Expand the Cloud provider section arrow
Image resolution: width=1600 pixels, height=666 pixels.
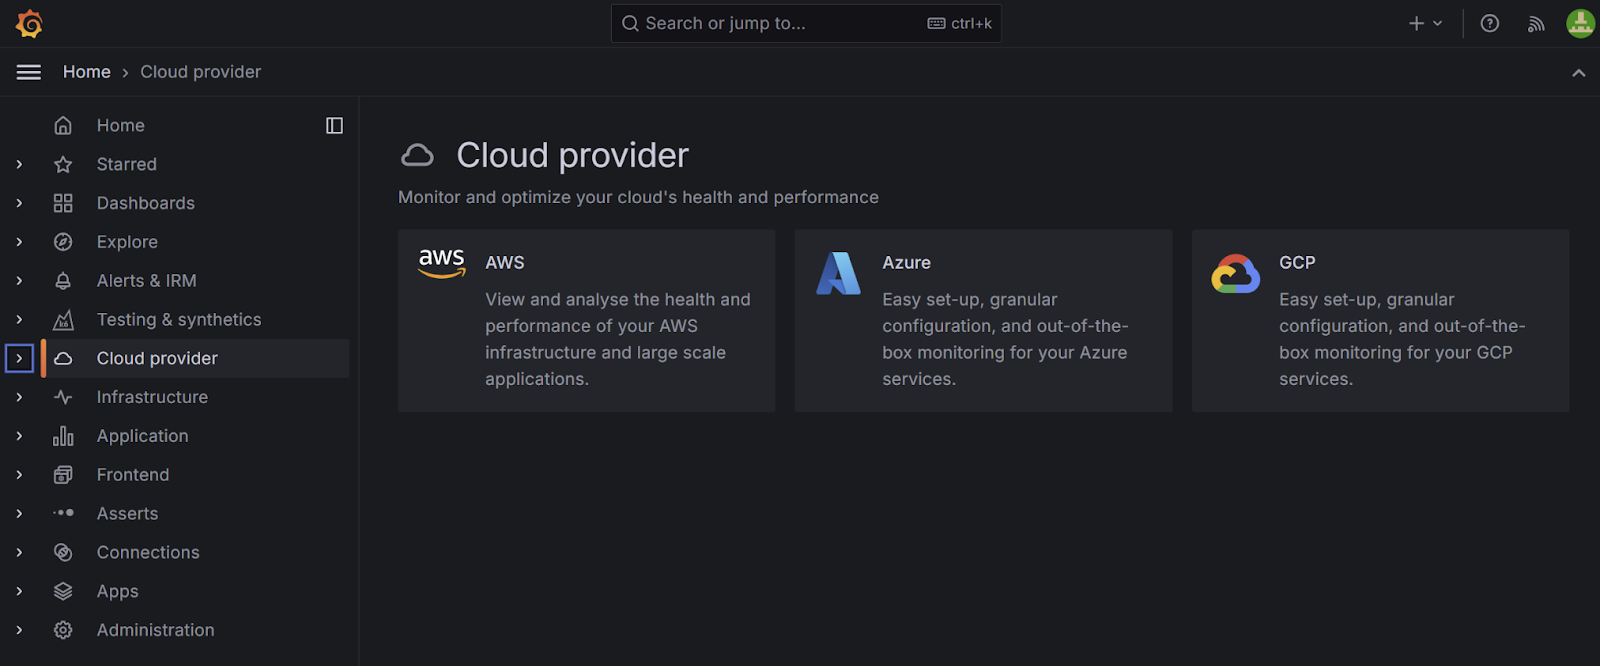[x=19, y=358]
